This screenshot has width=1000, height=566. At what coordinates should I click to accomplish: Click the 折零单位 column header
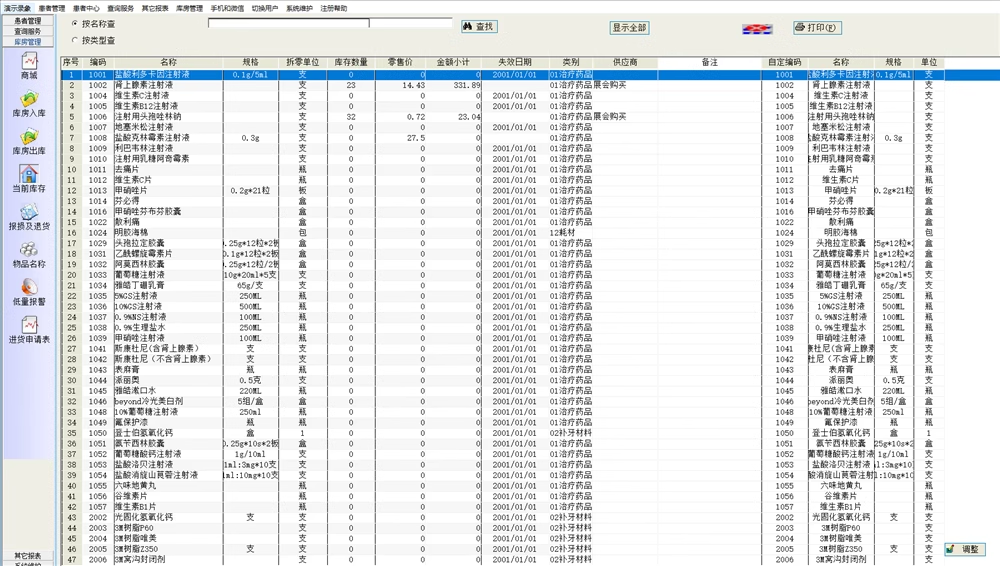click(302, 63)
